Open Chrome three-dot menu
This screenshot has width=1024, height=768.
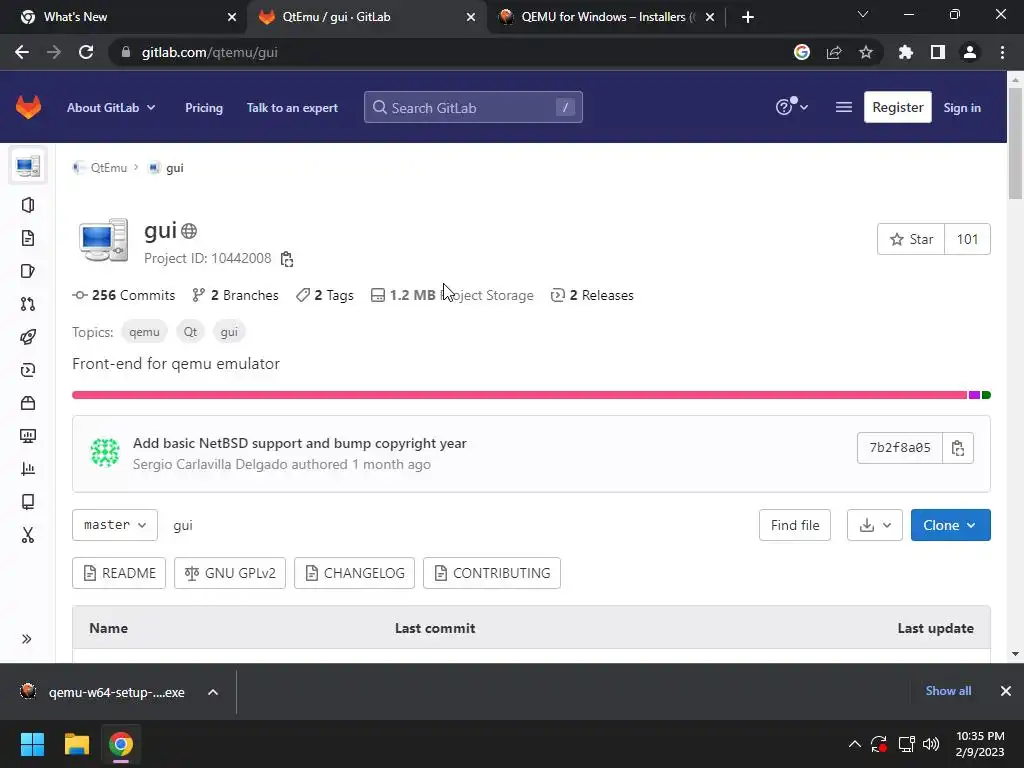(1002, 52)
